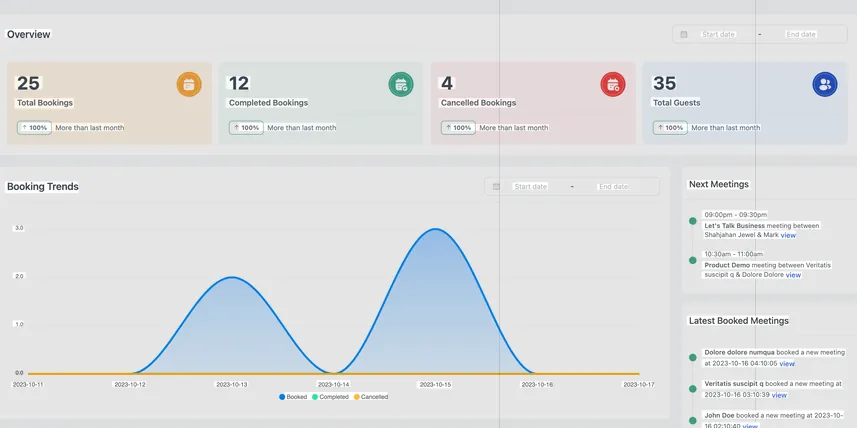Click the 3.0 y-axis value
857x428 pixels.
(x=19, y=228)
